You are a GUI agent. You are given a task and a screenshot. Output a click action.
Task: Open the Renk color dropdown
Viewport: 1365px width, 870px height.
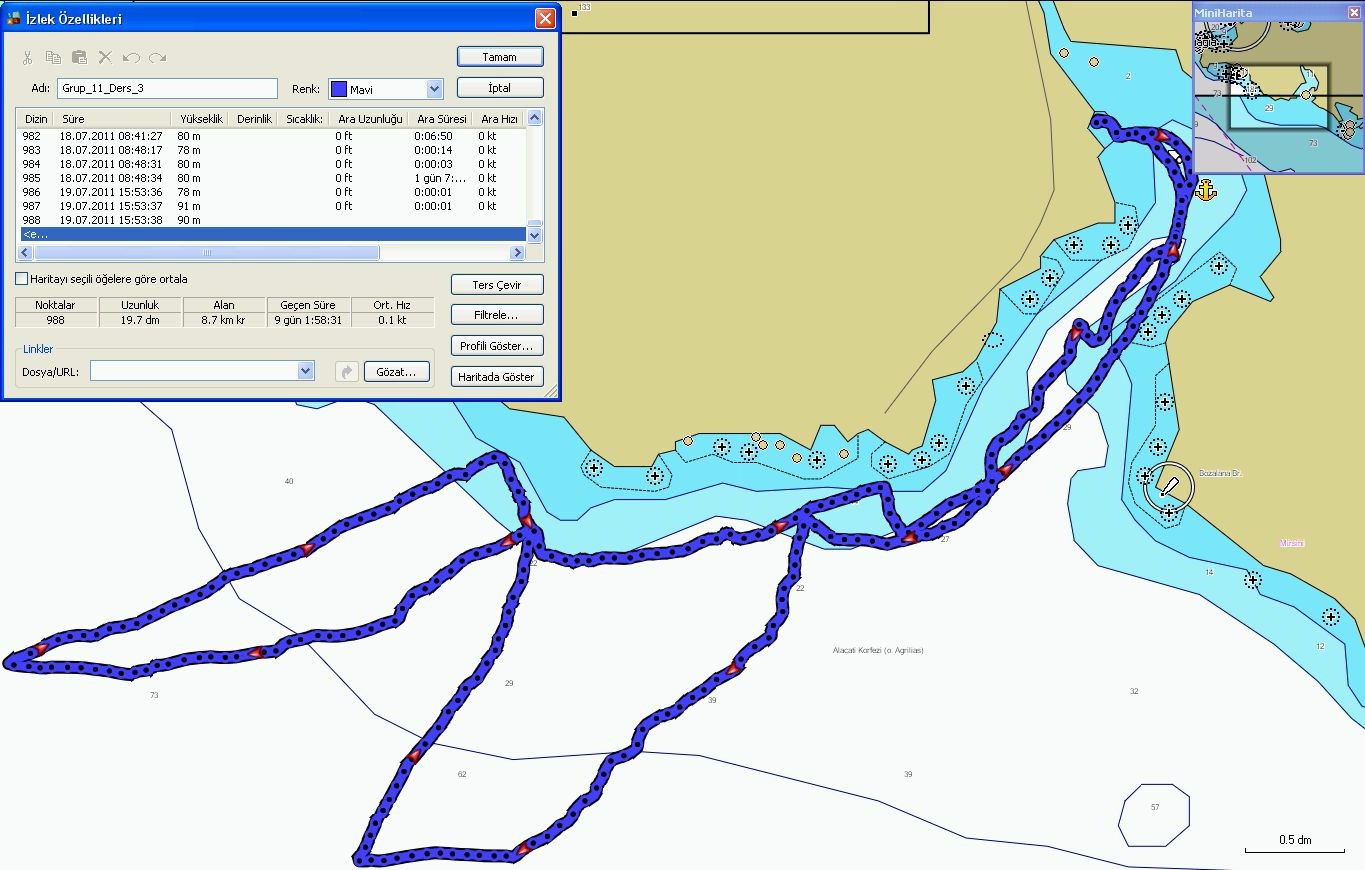point(434,89)
